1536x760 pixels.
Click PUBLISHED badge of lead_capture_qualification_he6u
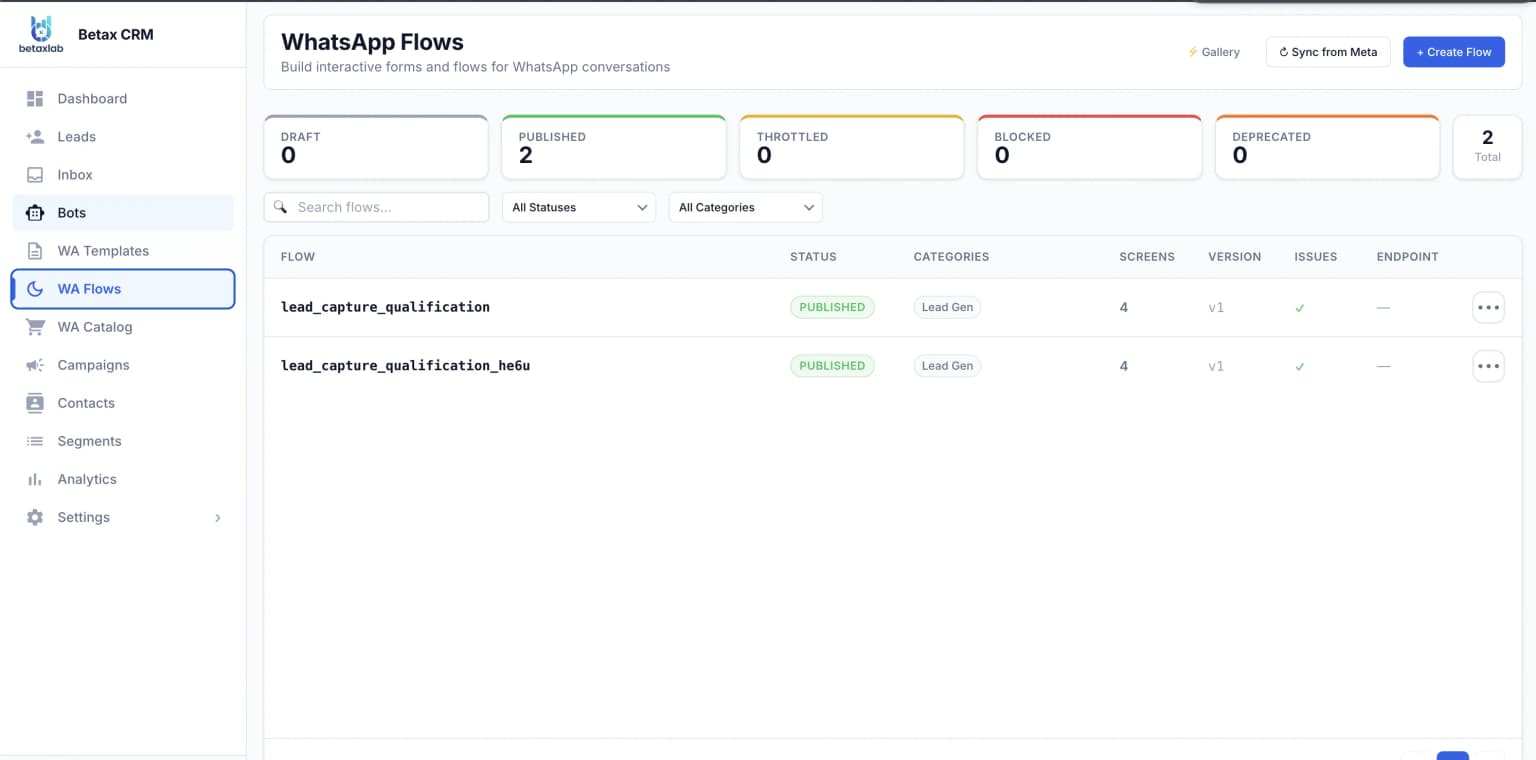click(x=832, y=366)
